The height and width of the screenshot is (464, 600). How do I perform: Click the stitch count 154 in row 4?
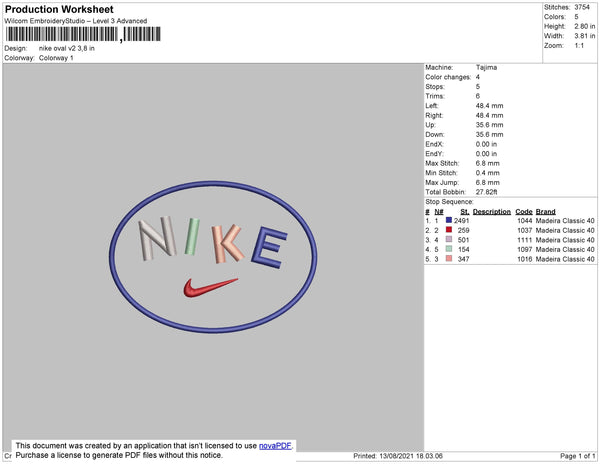463,249
